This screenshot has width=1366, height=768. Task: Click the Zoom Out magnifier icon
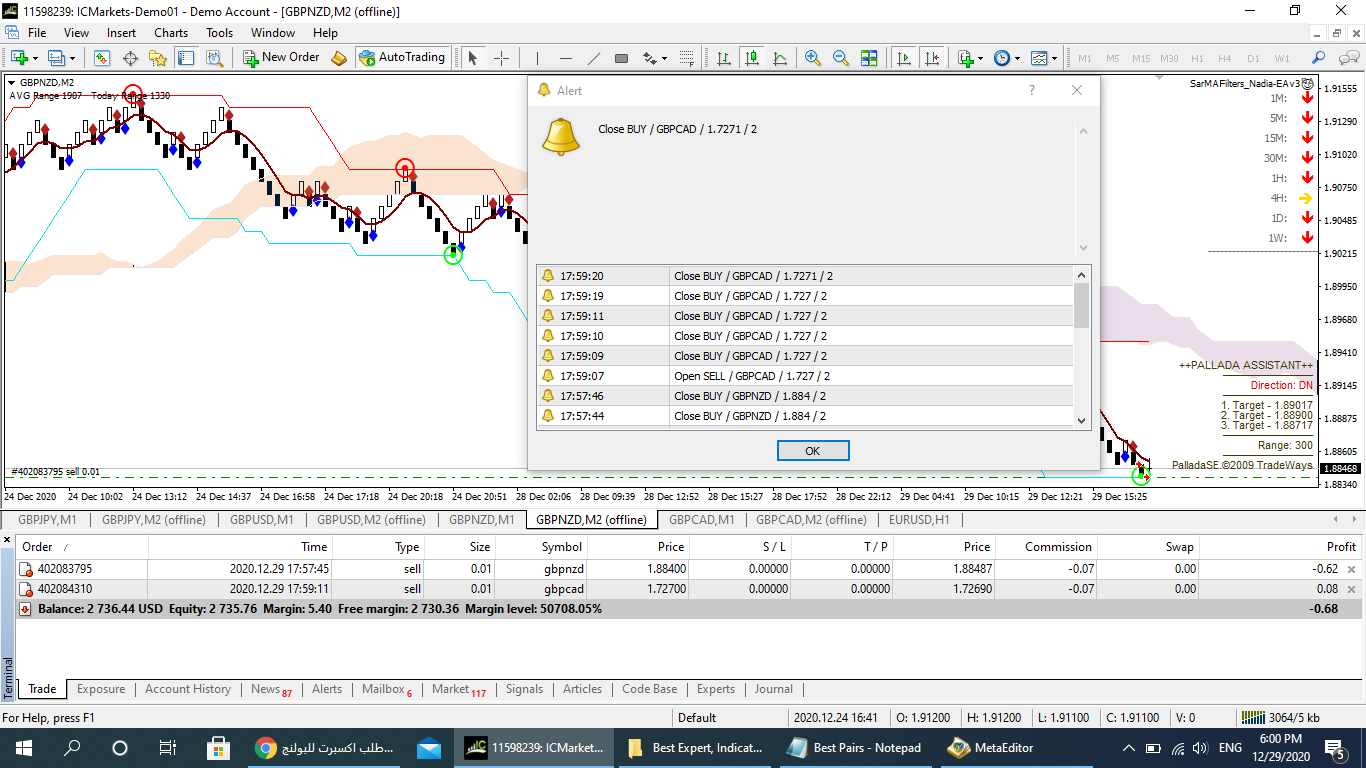840,58
